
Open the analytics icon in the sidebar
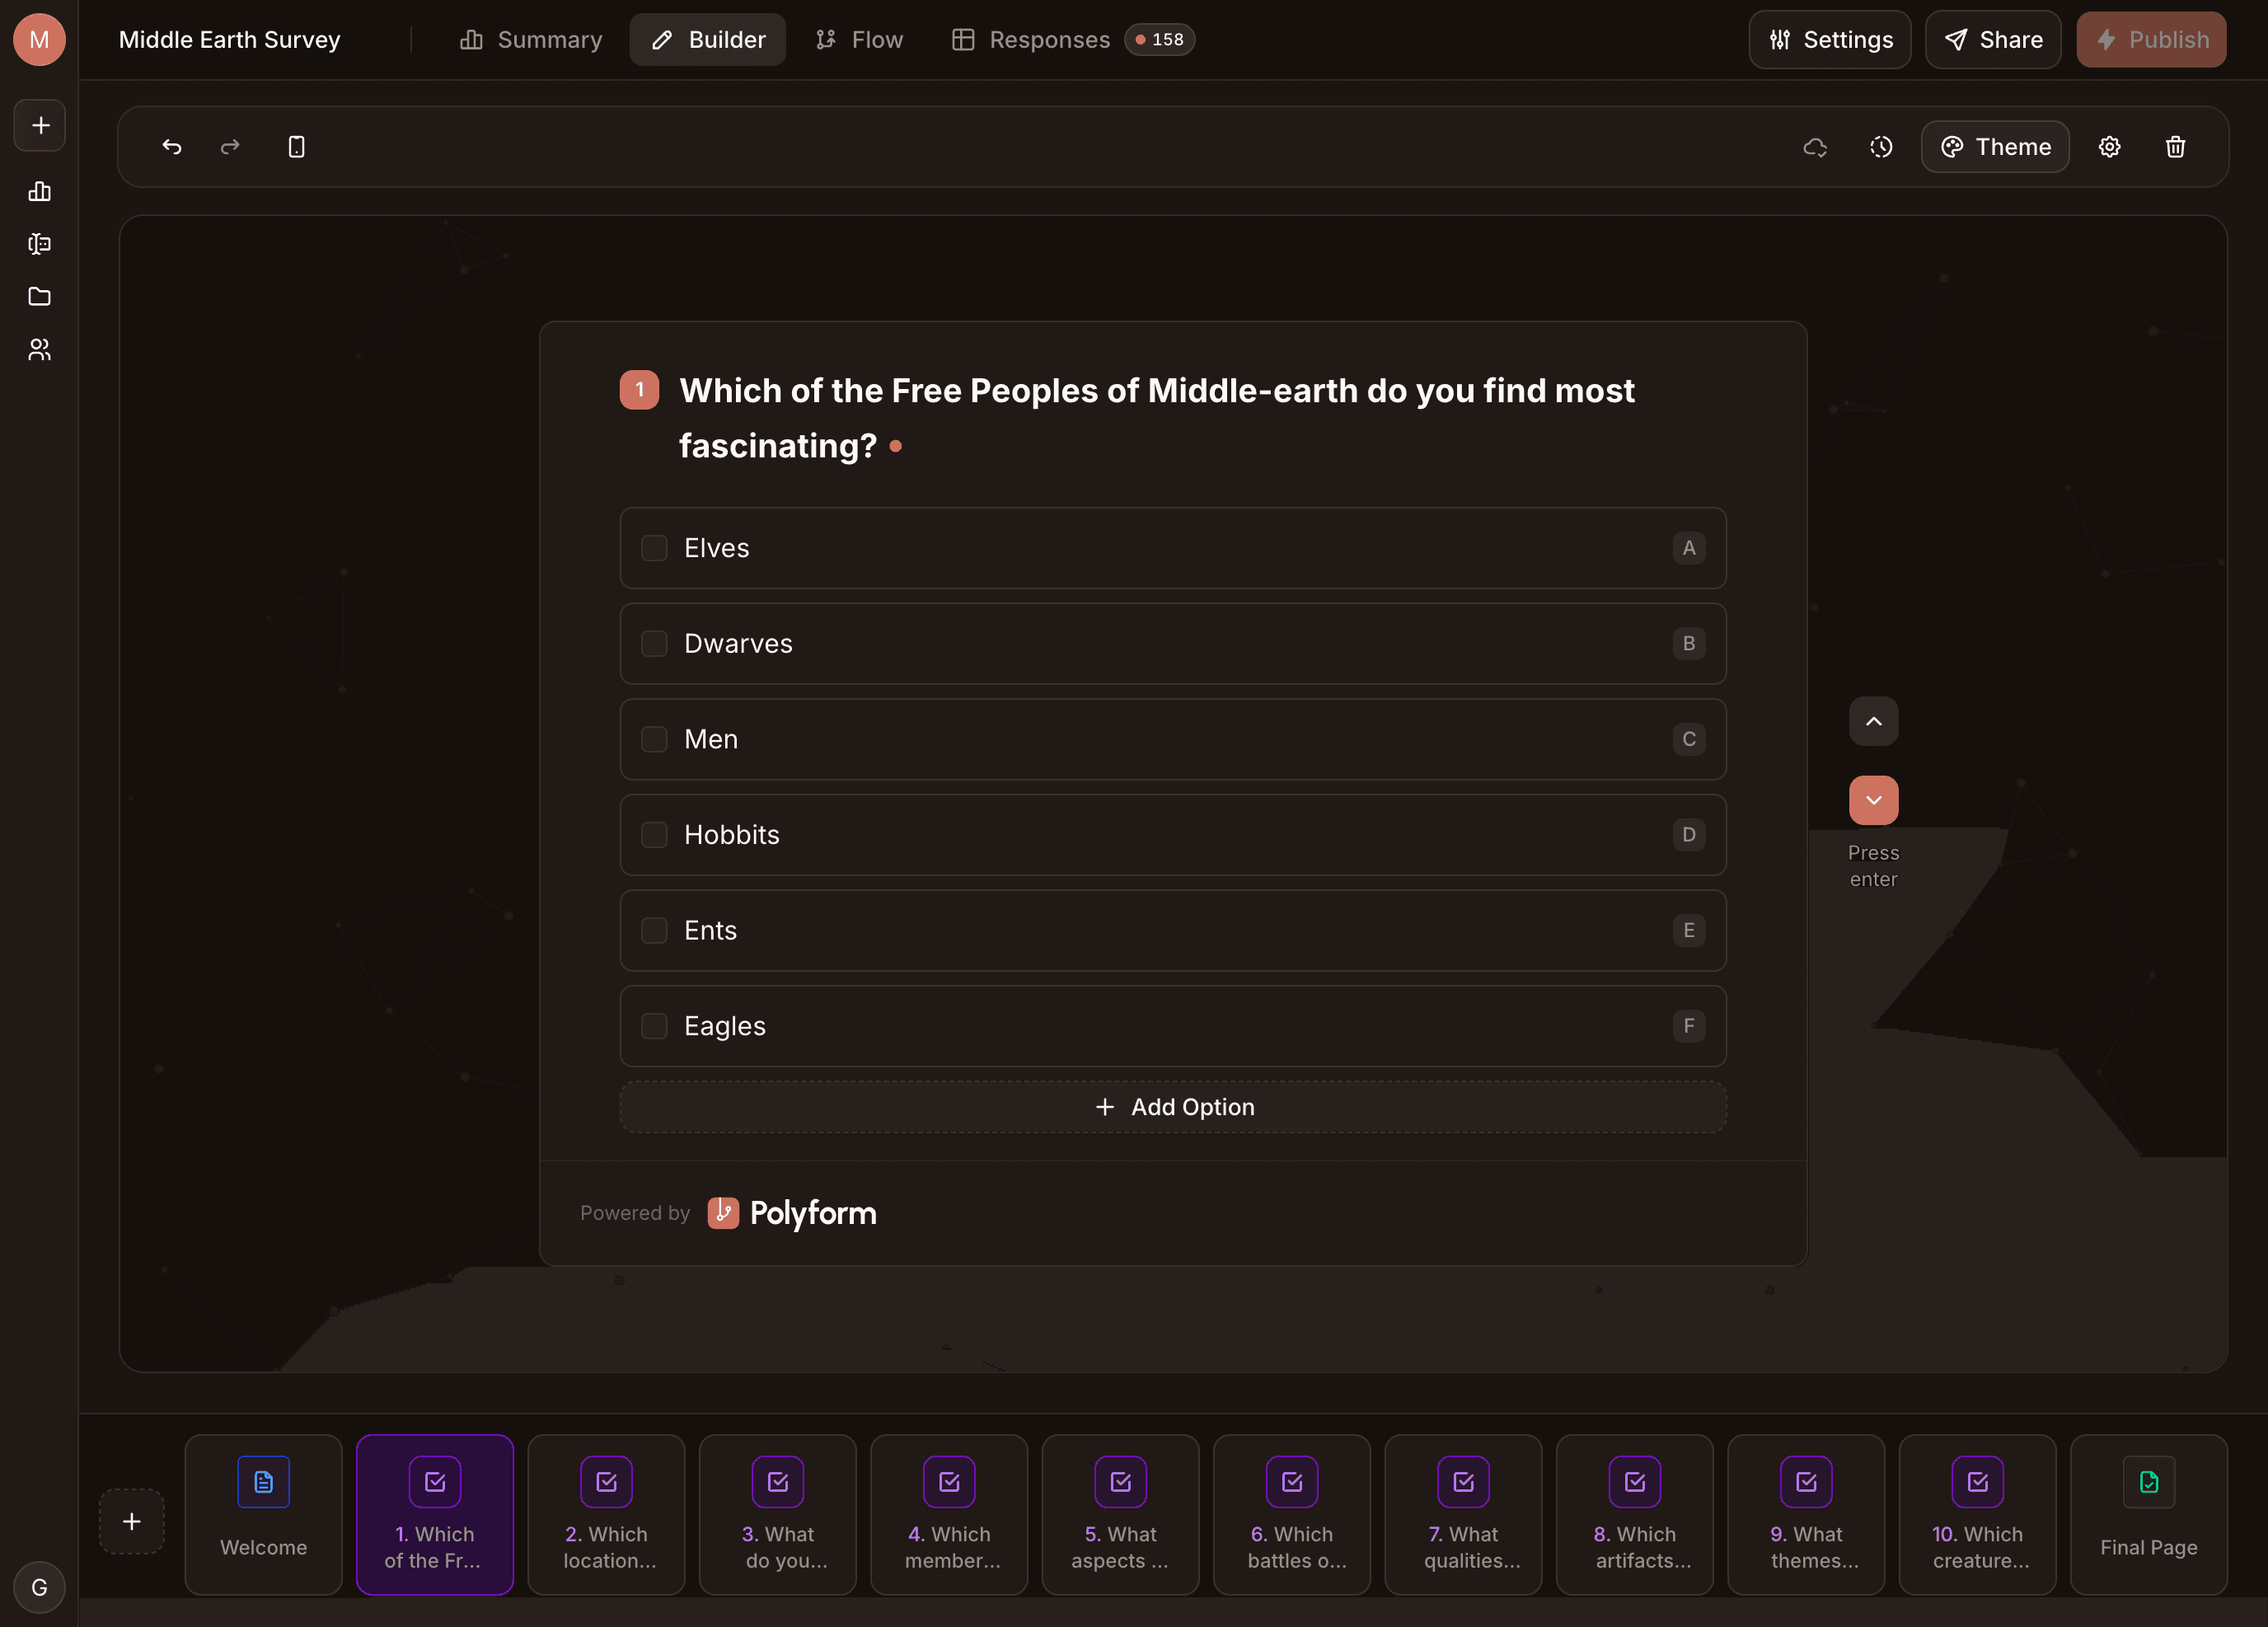[39, 192]
